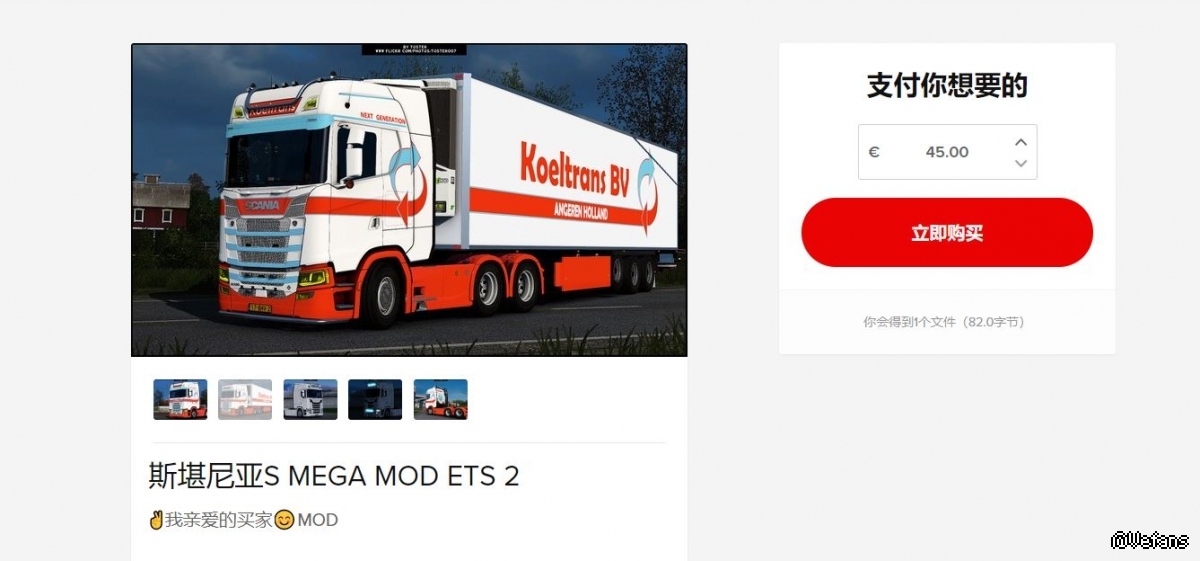Click the flickr credit banner atop the image
The image size is (1200, 561).
click(x=414, y=49)
